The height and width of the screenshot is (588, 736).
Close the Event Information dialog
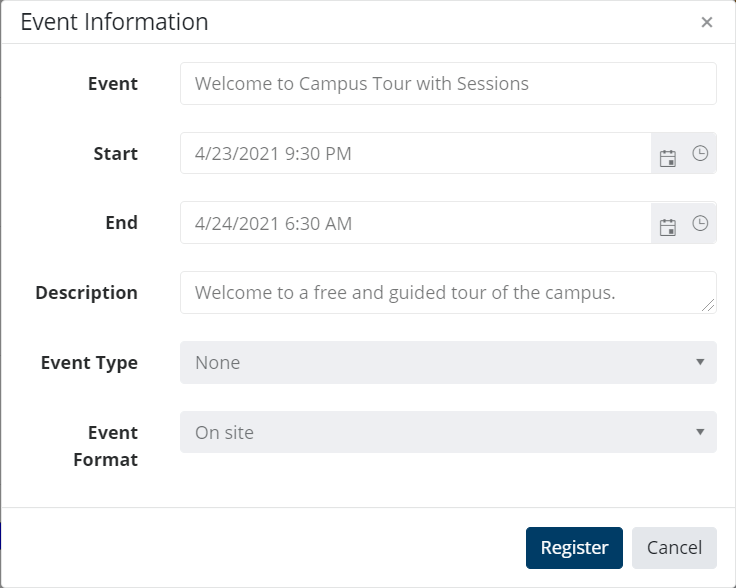point(707,22)
